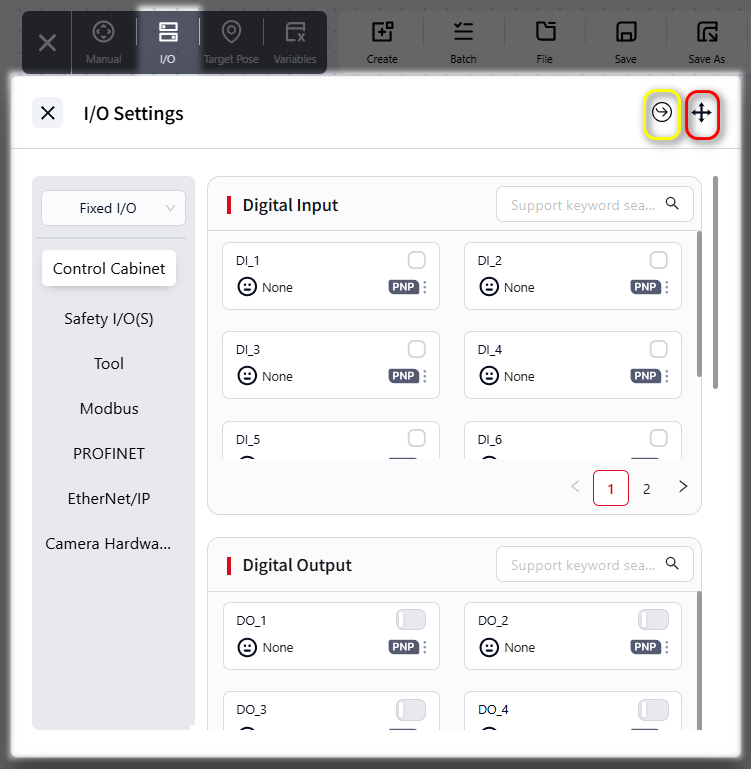Toggle the DO_2 output switch

[x=653, y=620]
